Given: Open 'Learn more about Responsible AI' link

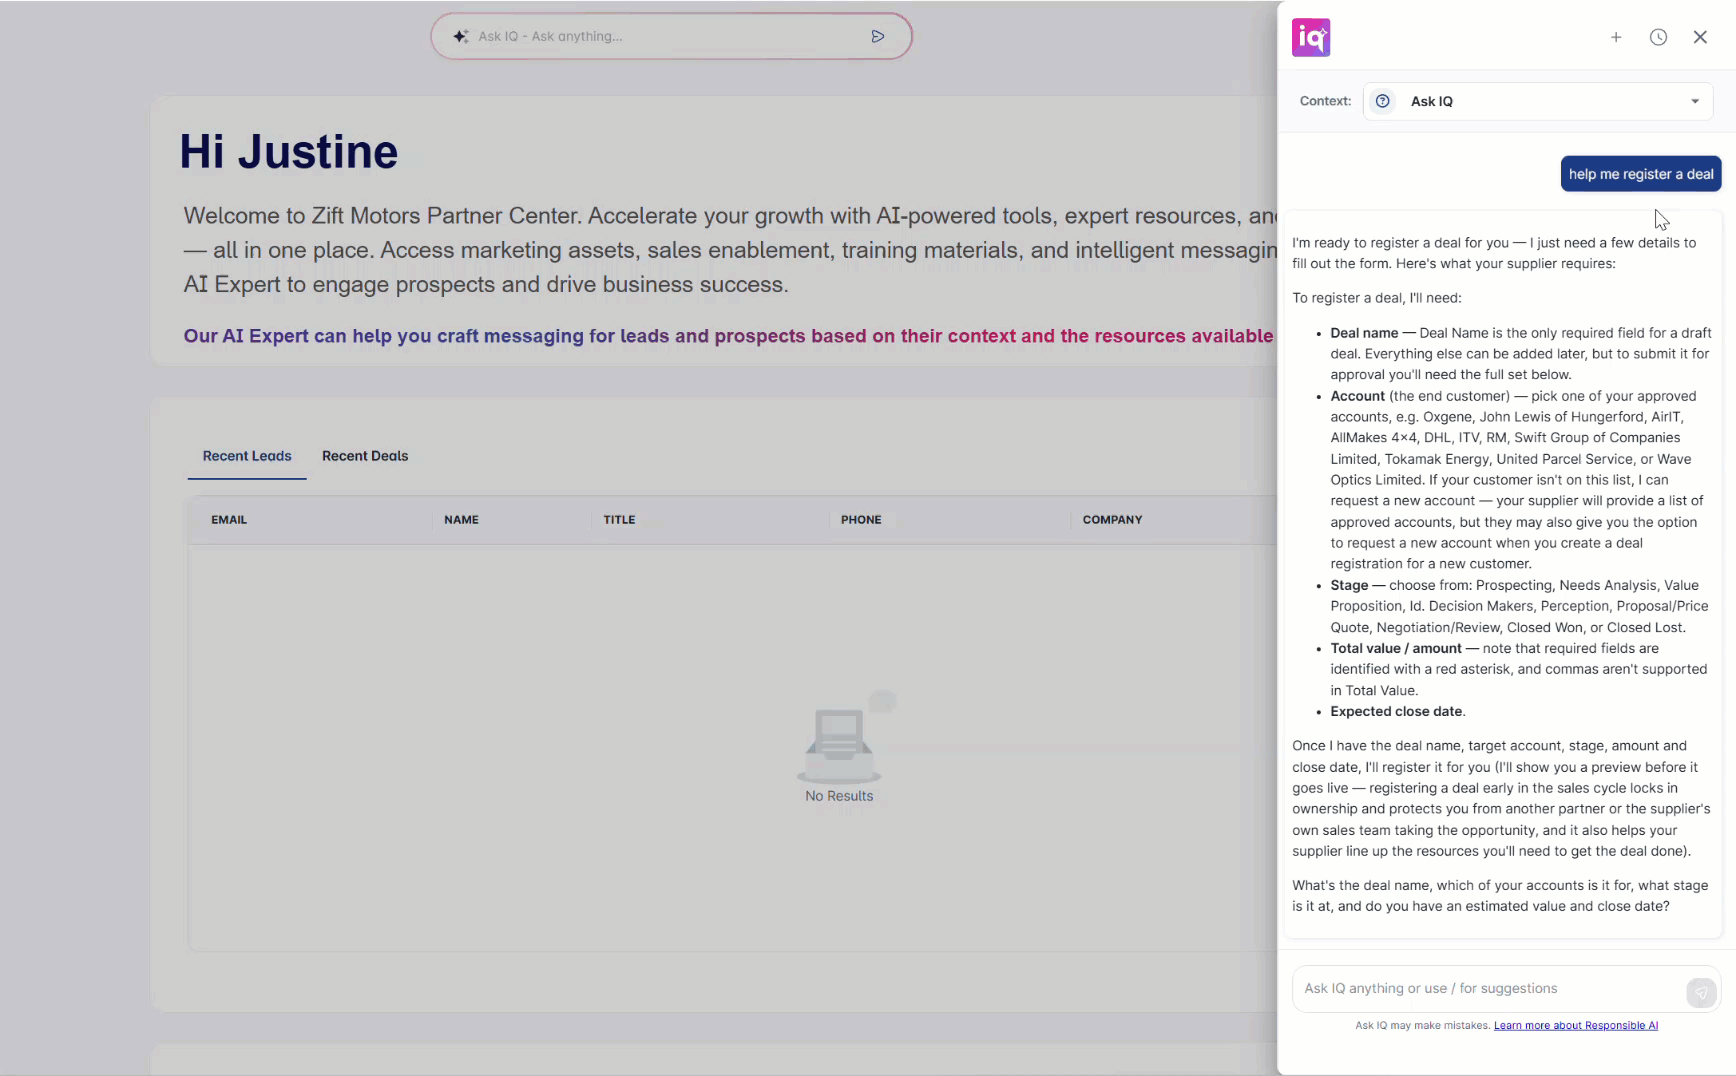Looking at the screenshot, I should (x=1576, y=1025).
